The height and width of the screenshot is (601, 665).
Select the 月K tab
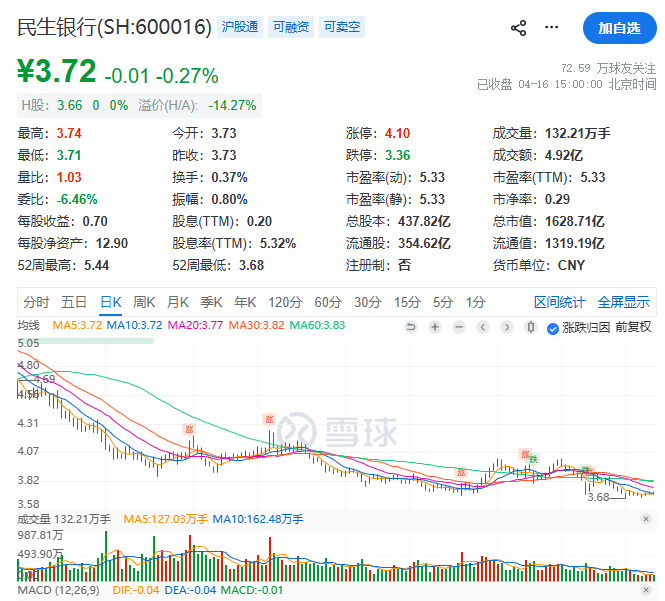click(x=178, y=302)
